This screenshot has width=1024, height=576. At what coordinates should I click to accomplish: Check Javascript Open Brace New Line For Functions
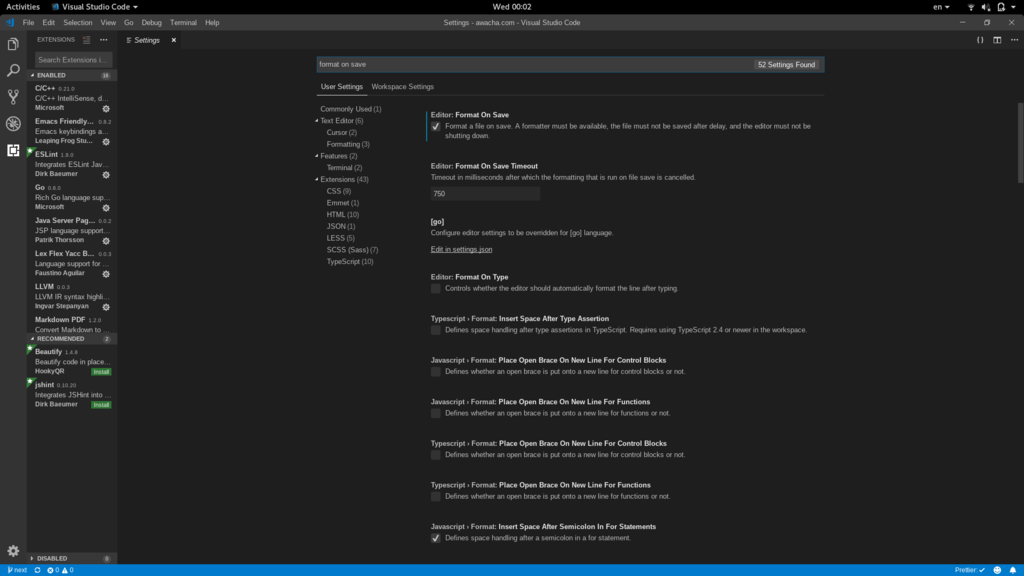(436, 413)
